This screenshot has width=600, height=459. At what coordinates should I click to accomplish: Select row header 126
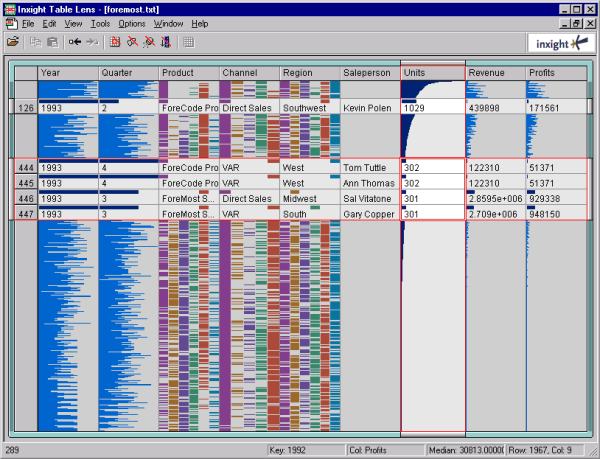point(26,108)
